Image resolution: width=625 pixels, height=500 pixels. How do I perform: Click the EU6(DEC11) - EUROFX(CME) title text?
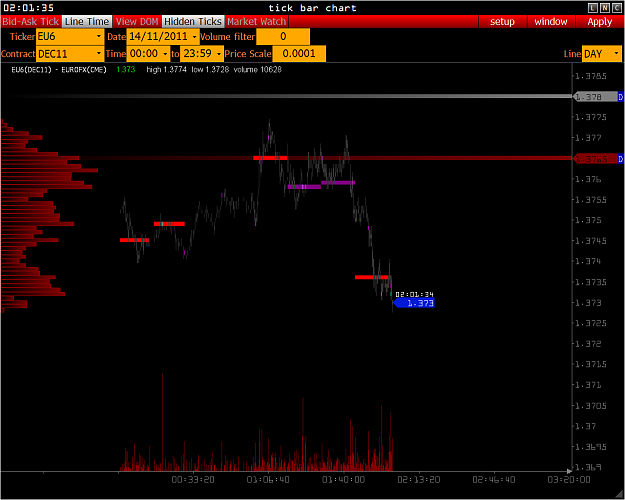(59, 69)
